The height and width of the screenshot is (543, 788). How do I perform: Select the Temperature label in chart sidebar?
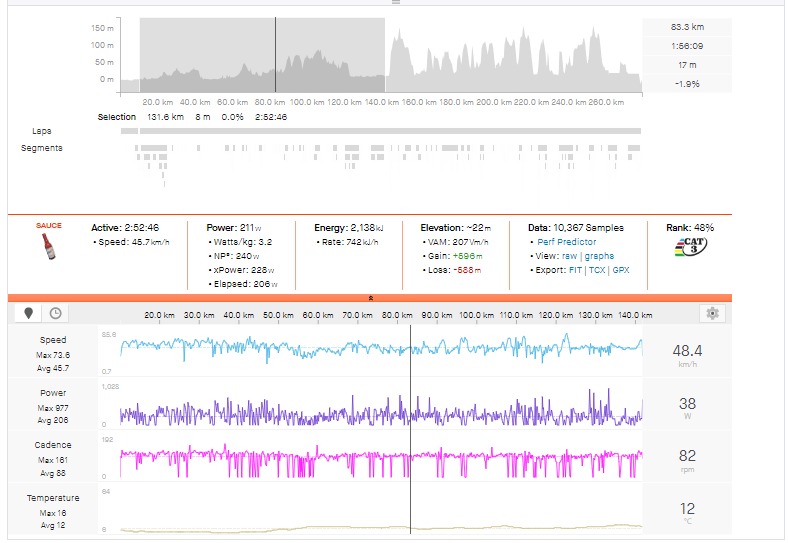pyautogui.click(x=53, y=498)
